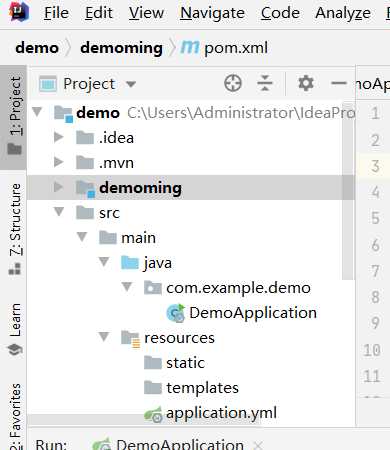Click line number 5 in editor gutter
The height and width of the screenshot is (450, 390).
(375, 218)
